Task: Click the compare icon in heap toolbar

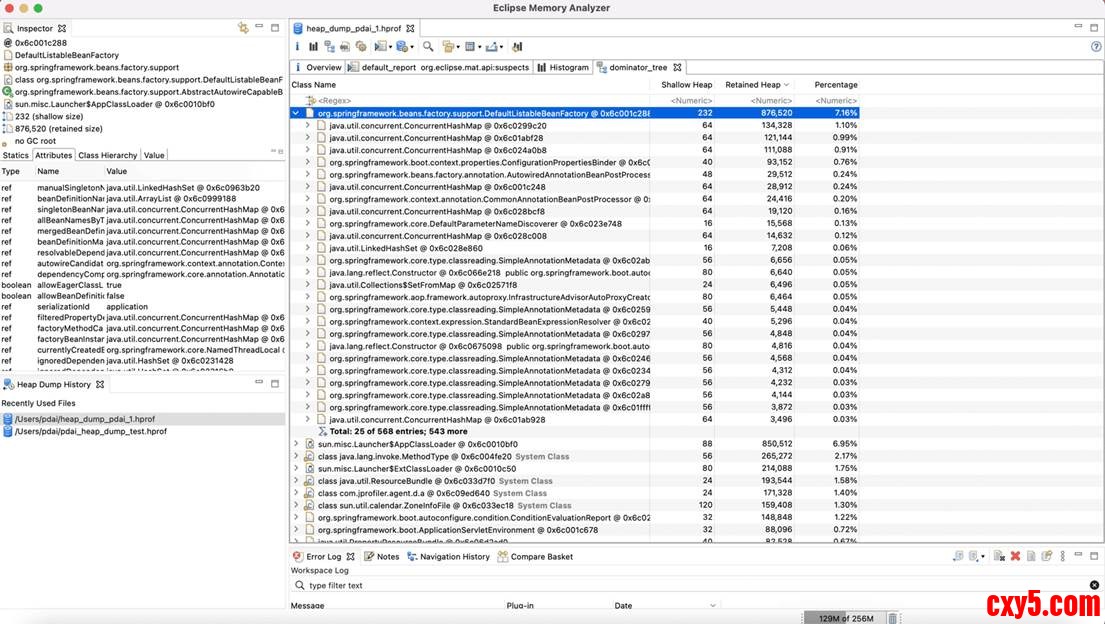Action: click(x=517, y=47)
